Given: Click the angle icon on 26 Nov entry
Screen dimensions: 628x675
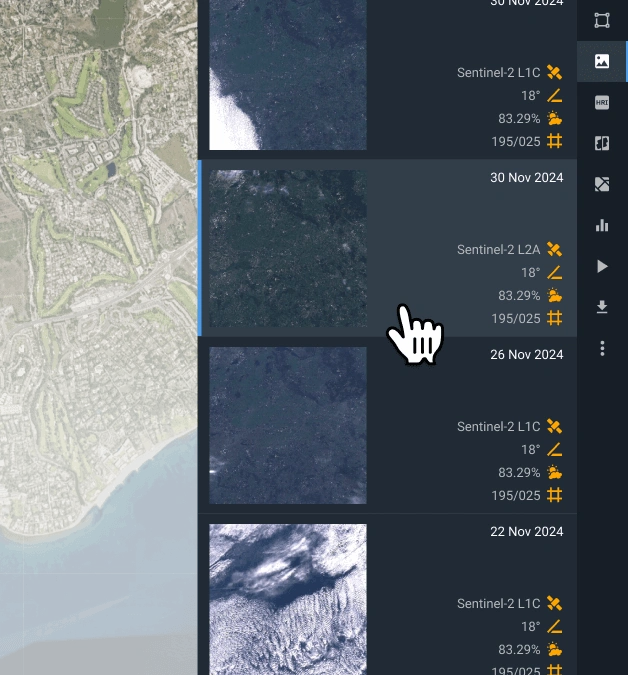Looking at the screenshot, I should (555, 449).
